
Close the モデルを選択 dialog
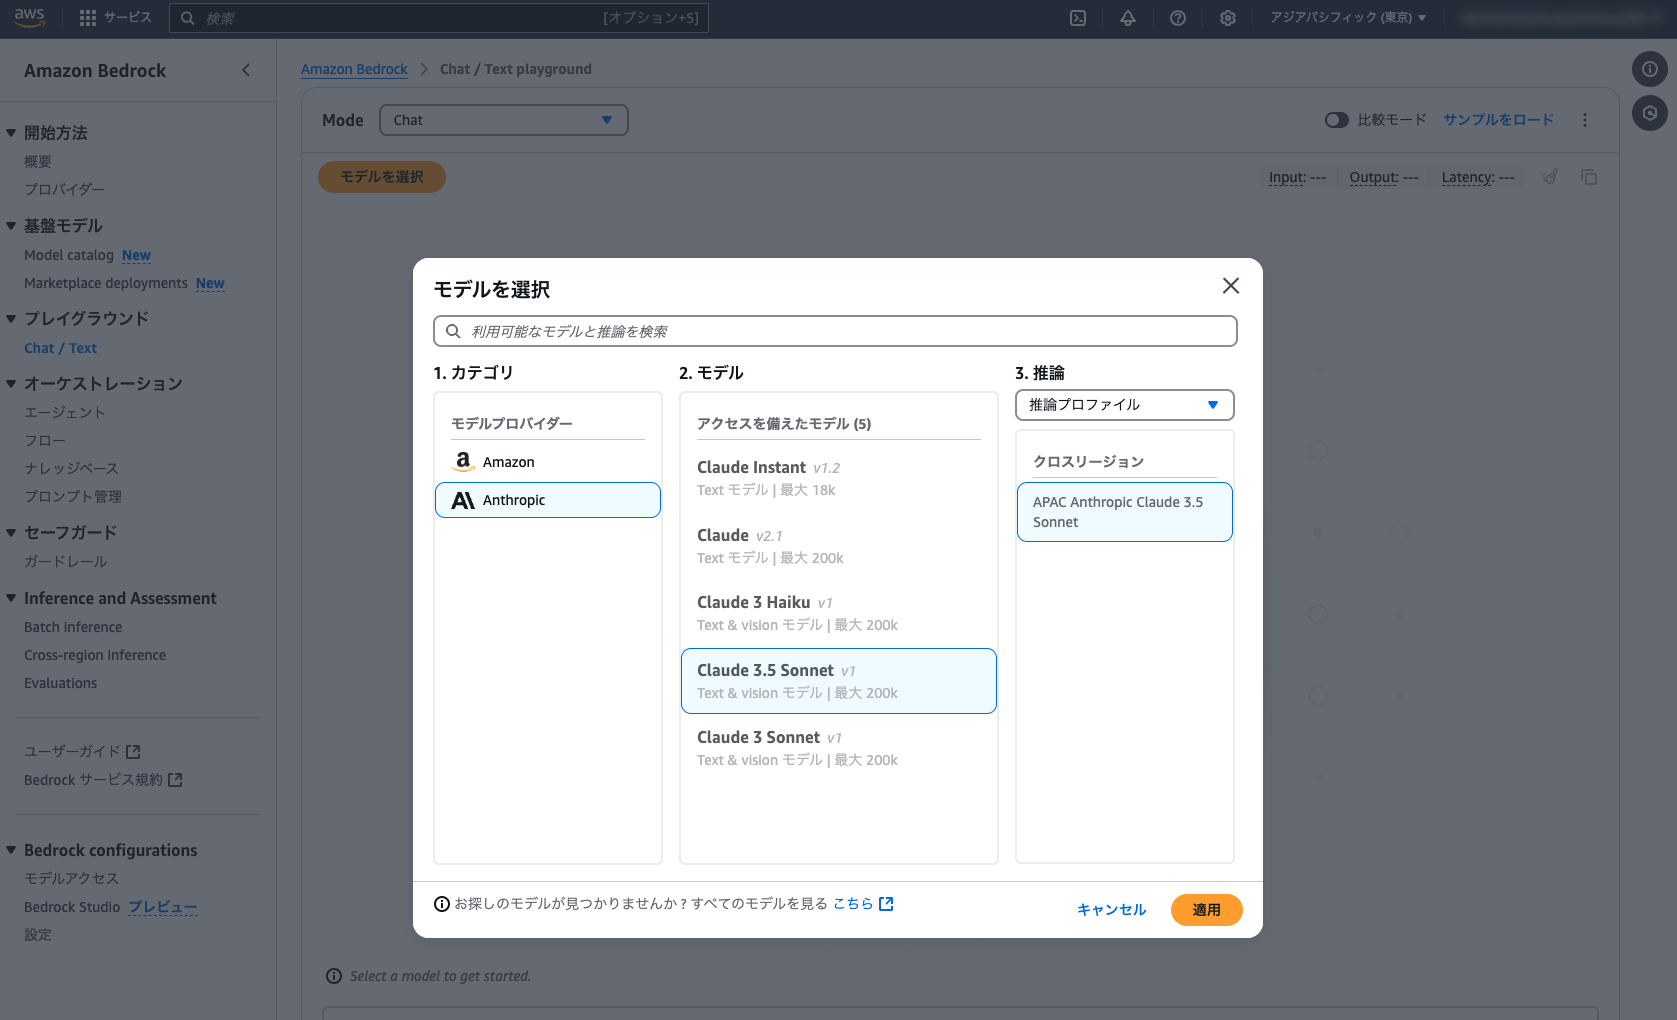click(x=1231, y=286)
